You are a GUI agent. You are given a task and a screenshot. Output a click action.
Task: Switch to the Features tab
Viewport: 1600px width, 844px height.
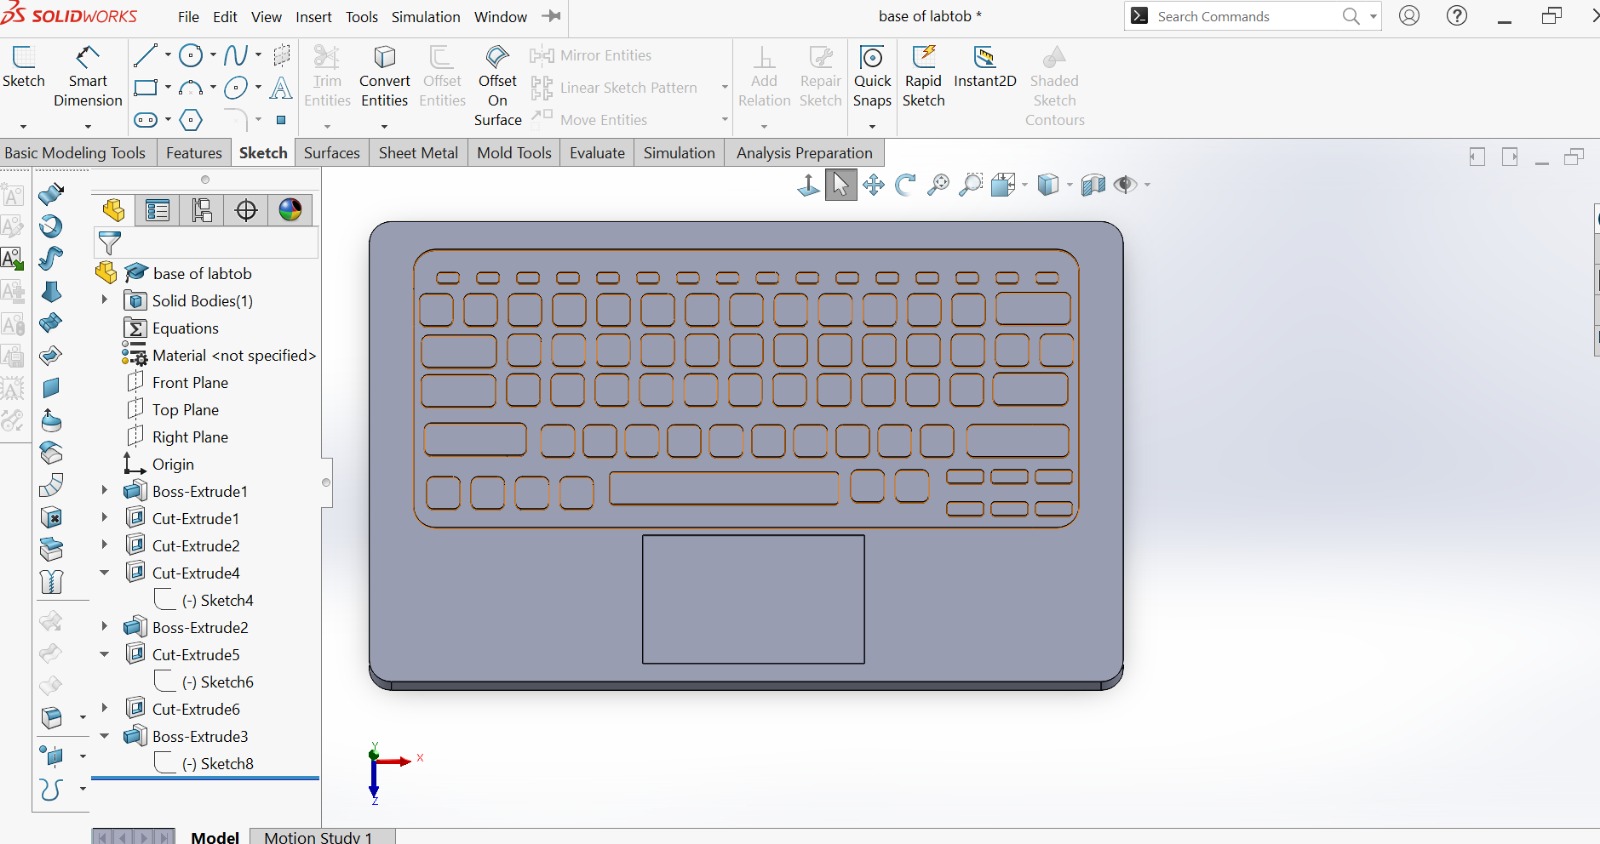point(194,153)
